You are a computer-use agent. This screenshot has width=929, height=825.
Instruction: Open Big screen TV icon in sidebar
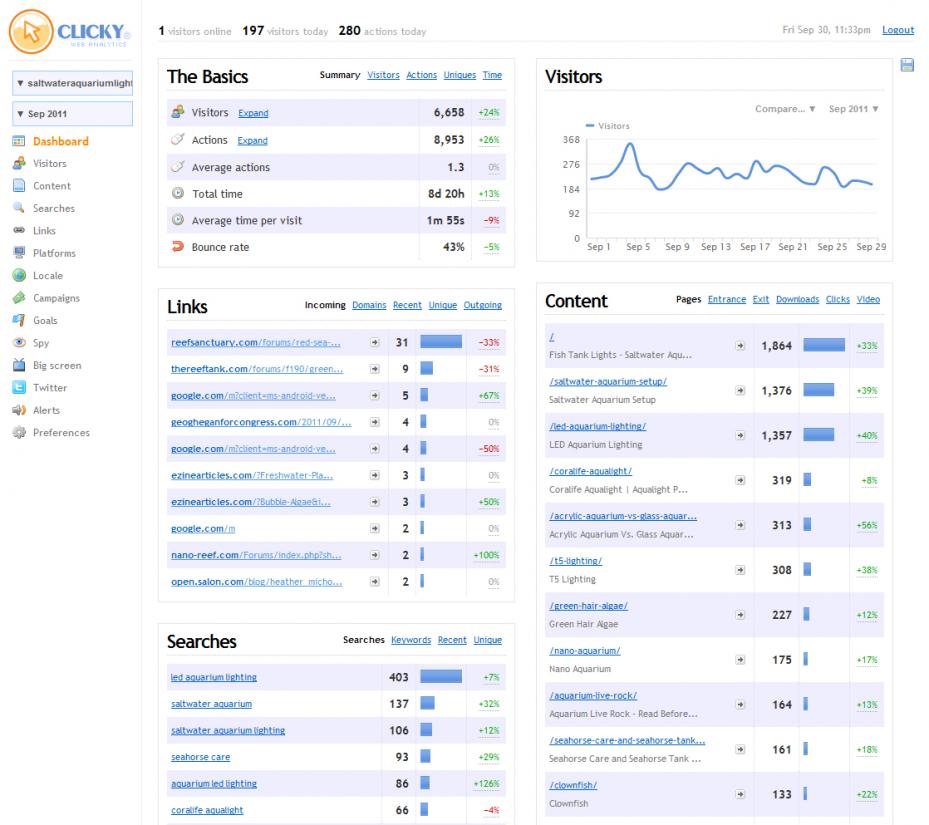(20, 365)
